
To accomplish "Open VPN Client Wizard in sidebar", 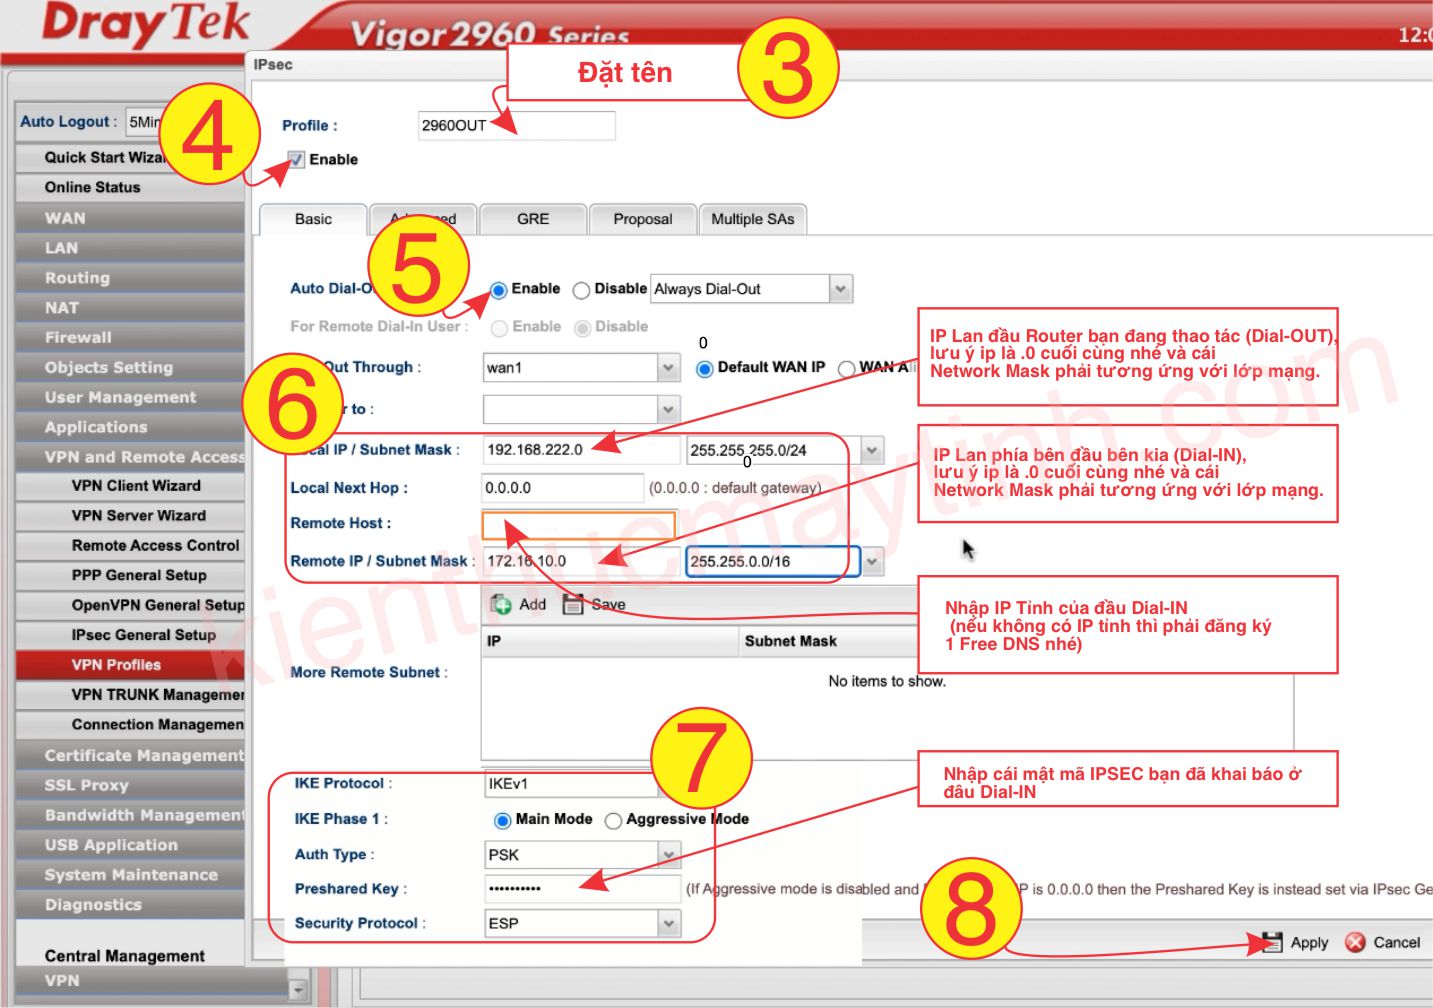I will (136, 486).
